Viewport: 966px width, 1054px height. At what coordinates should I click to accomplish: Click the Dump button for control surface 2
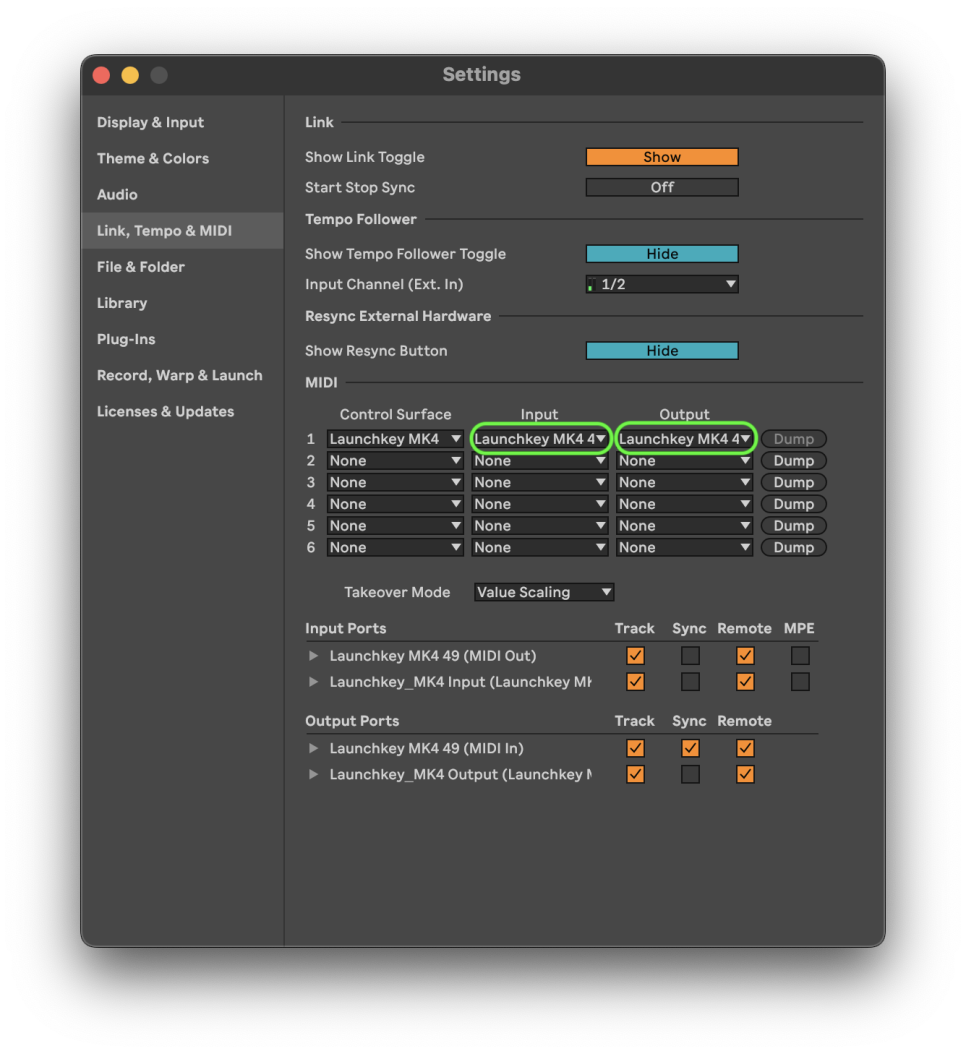click(793, 460)
